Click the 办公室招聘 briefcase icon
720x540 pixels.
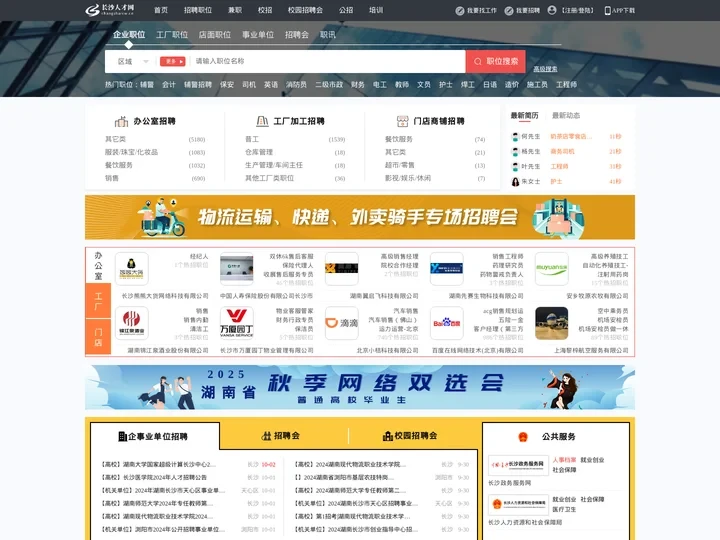point(121,121)
